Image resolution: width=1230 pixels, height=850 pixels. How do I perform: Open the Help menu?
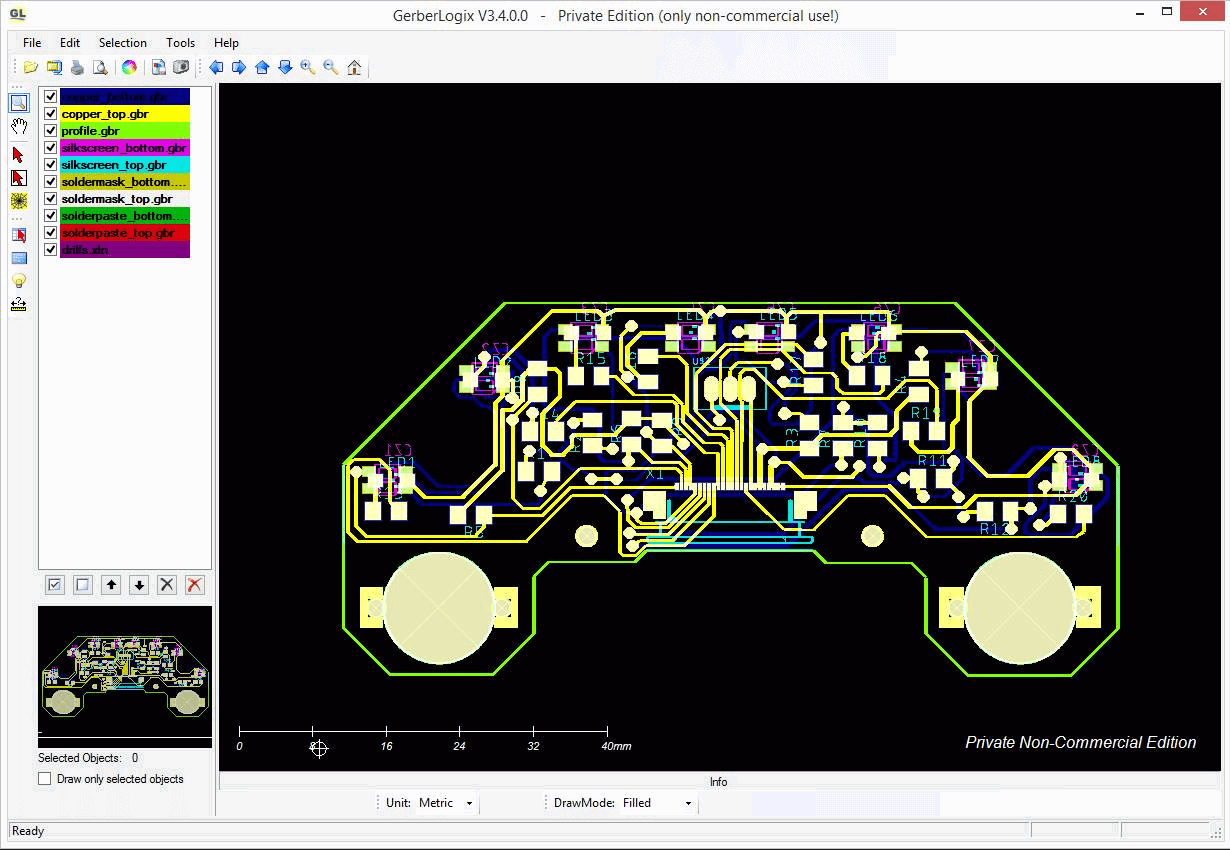tap(226, 43)
